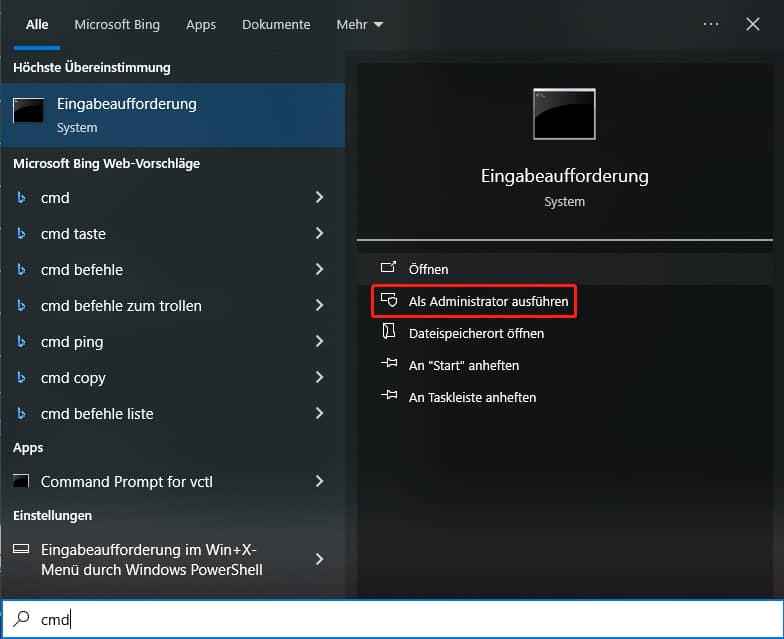Click Bing icon next to 'cmd'
Image resolution: width=784 pixels, height=639 pixels.
[21, 198]
